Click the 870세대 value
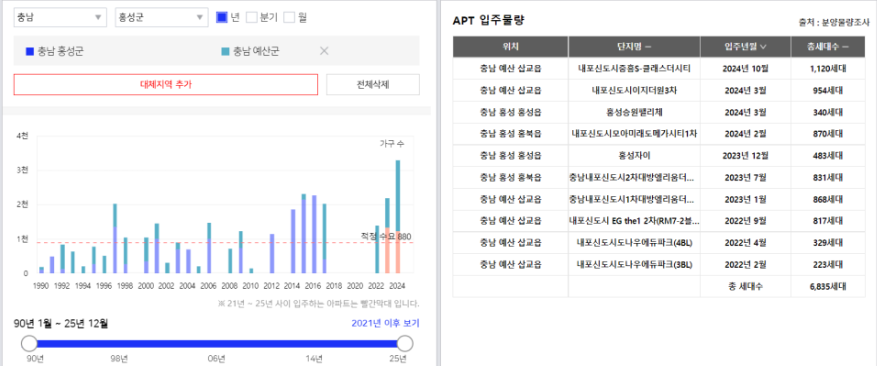The width and height of the screenshot is (877, 381). (x=828, y=134)
